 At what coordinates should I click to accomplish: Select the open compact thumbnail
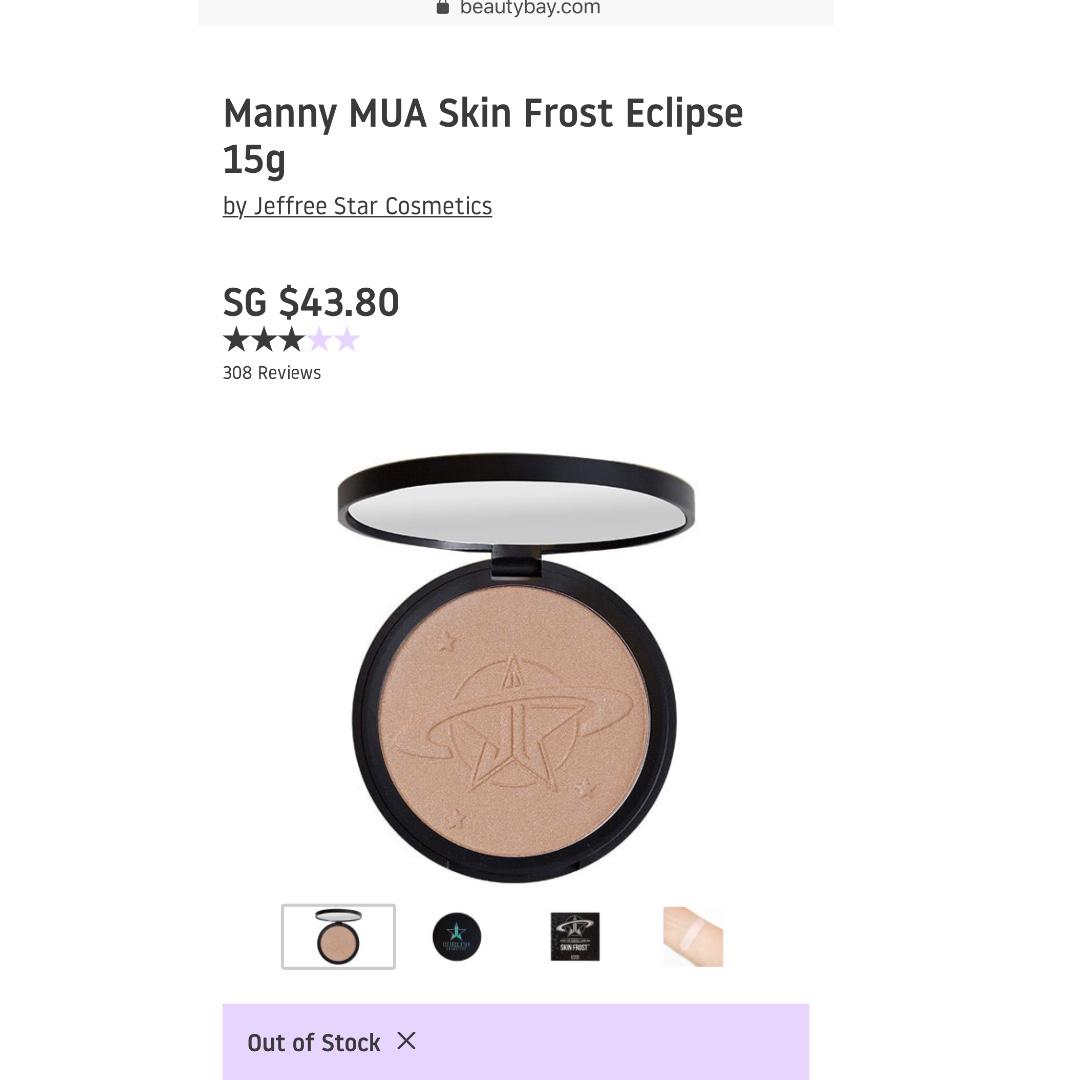tap(338, 937)
